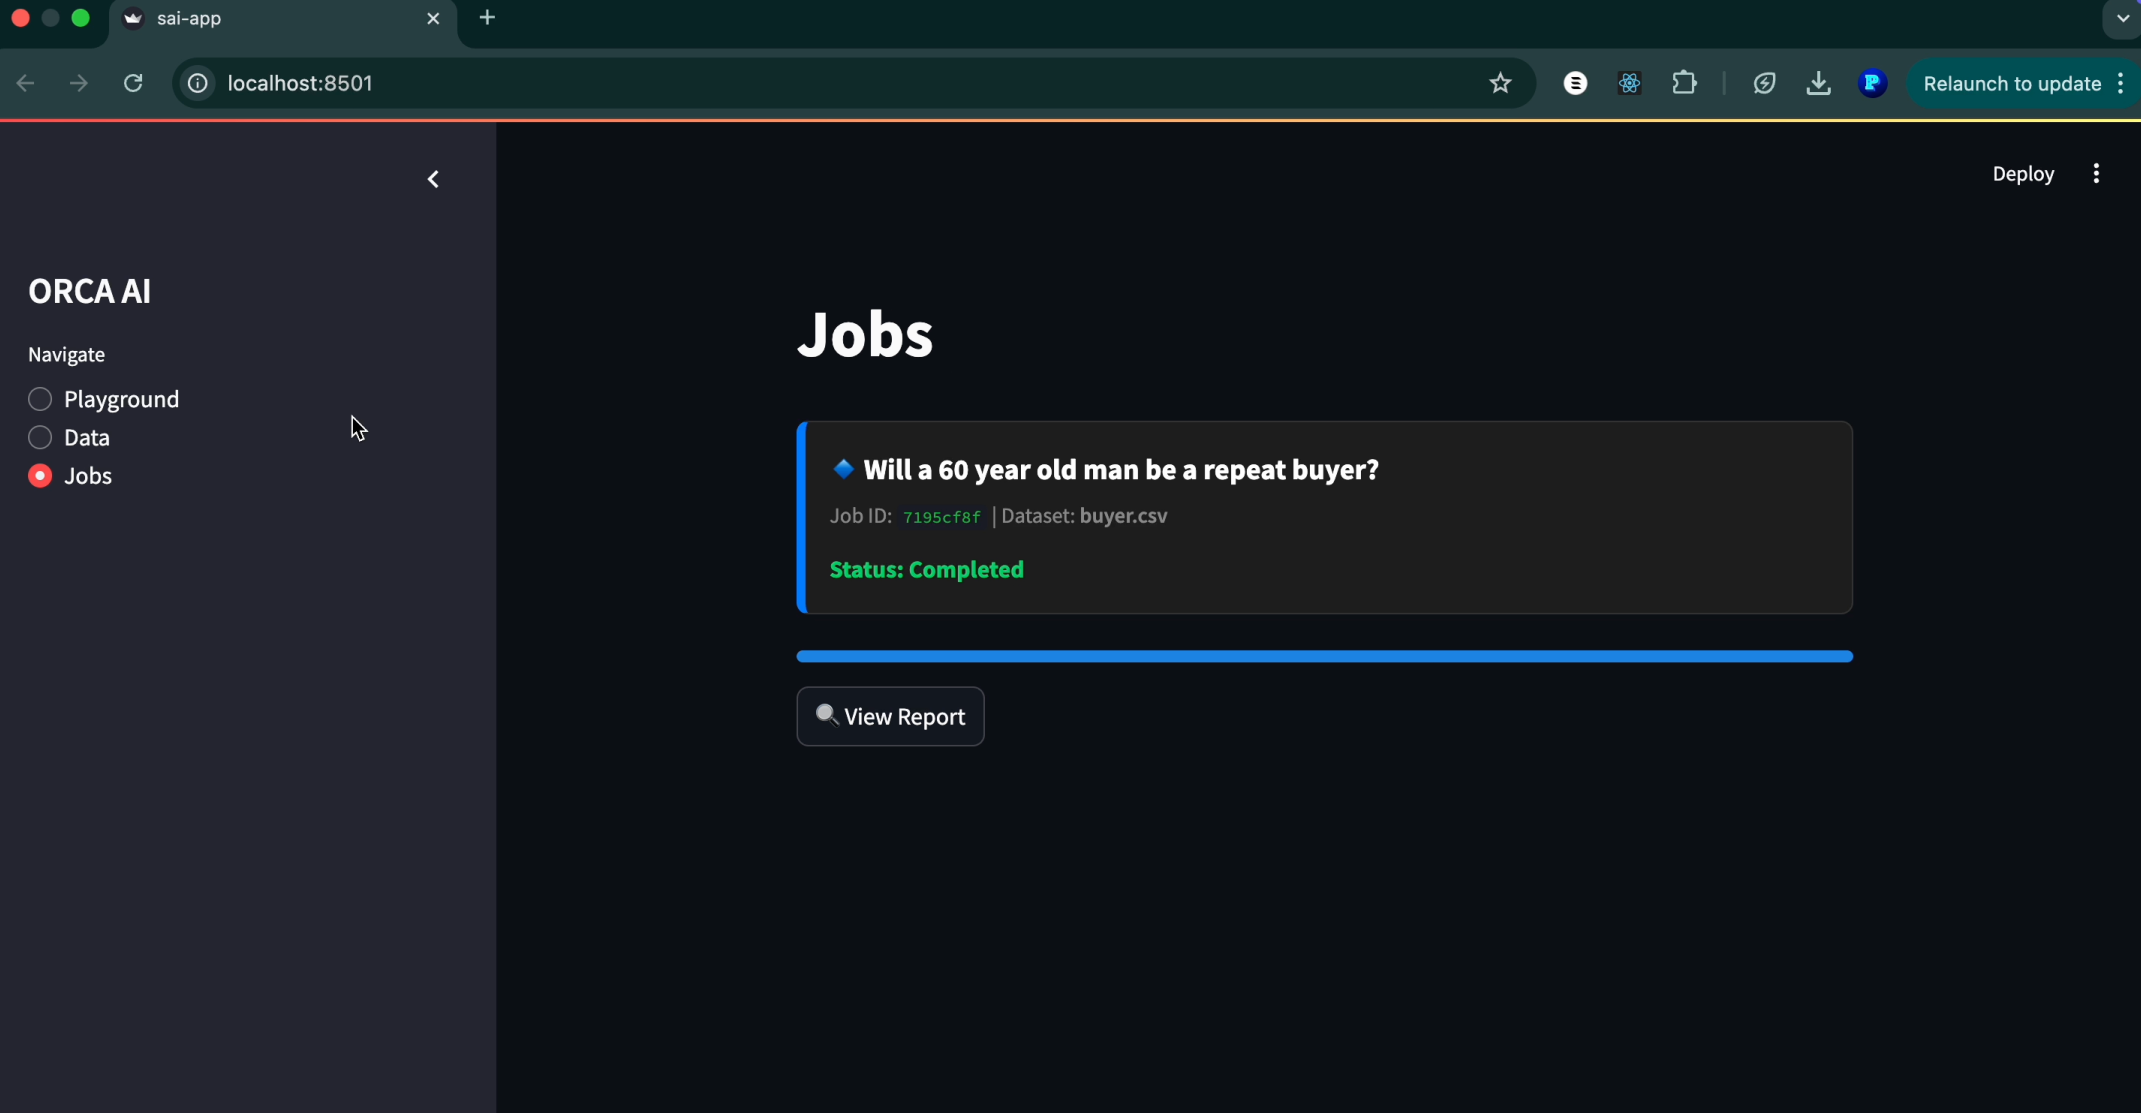Select the Playground radio option
The image size is (2141, 1113).
coord(40,399)
